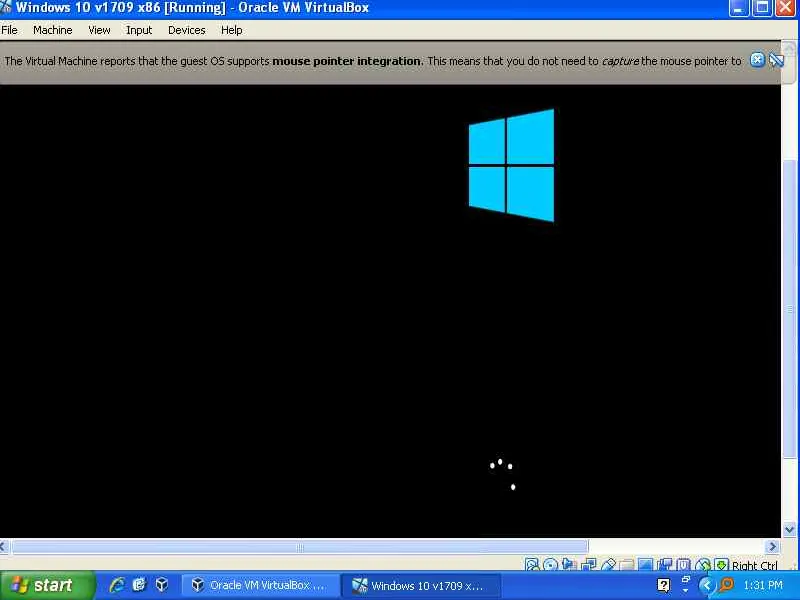Viewport: 800px width, 600px height.
Task: Expand hidden tray icons chevron
Action: click(707, 585)
